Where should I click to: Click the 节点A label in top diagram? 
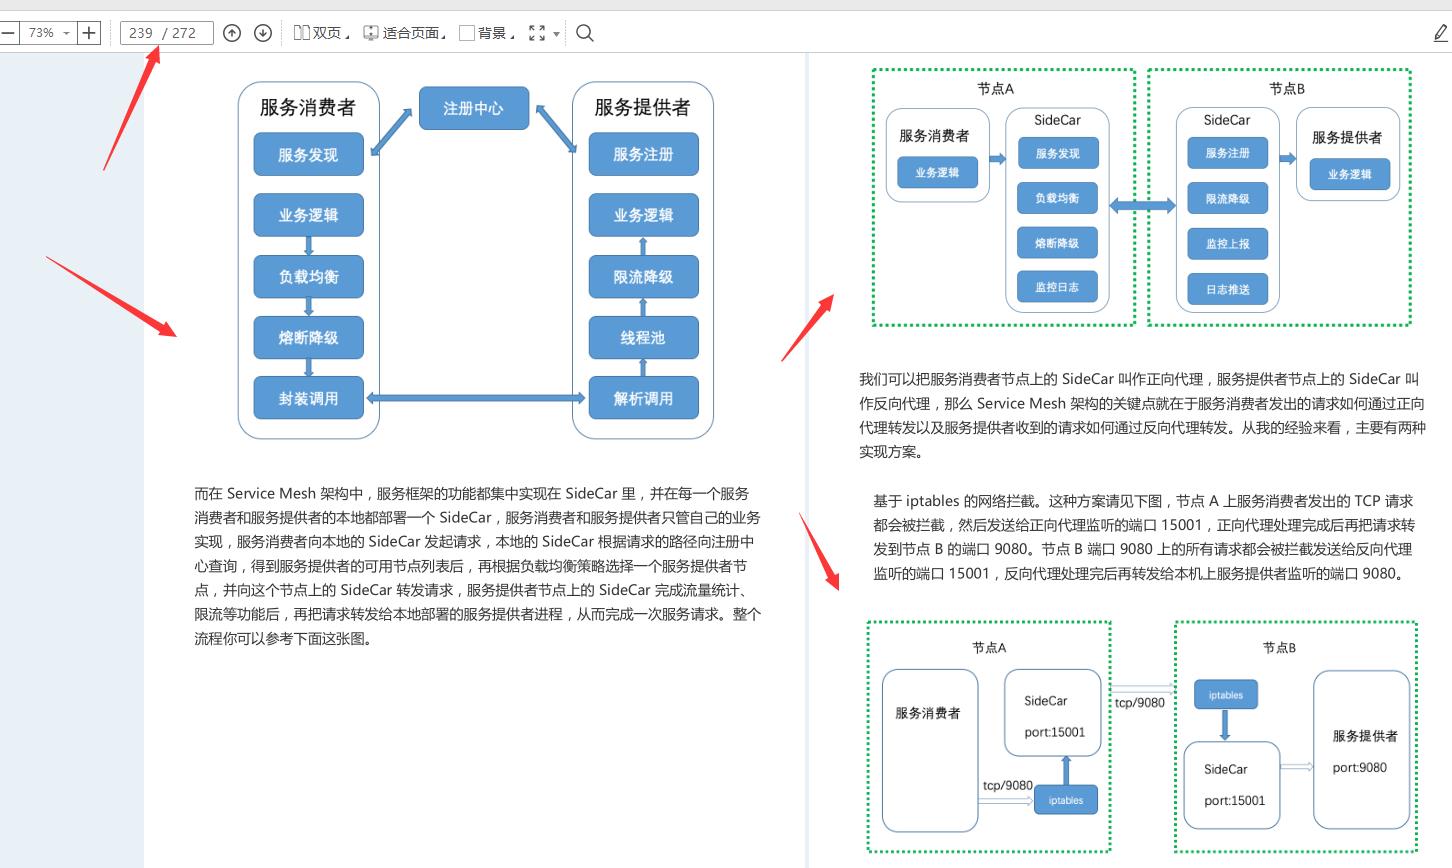point(995,88)
